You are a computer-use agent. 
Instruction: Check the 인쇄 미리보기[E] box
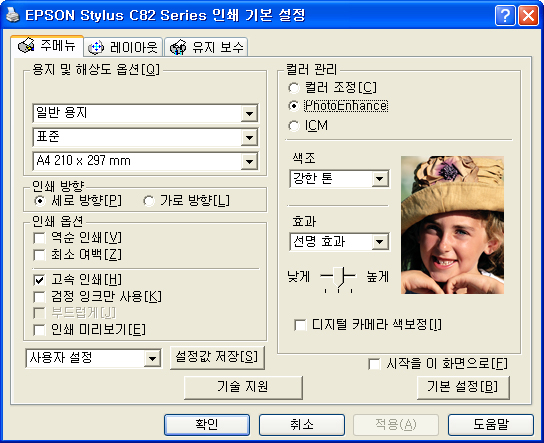click(39, 330)
